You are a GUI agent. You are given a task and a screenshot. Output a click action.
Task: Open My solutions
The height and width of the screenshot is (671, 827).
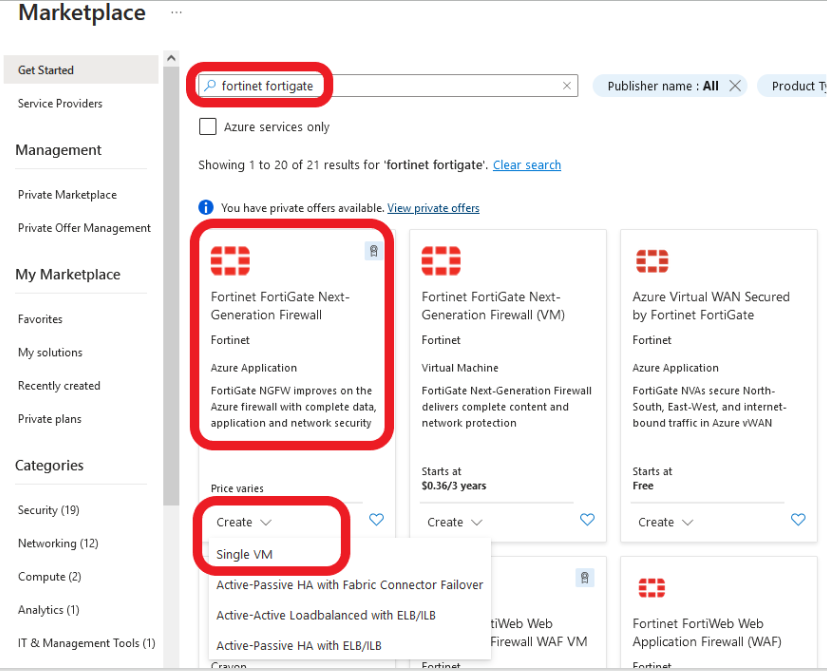(x=50, y=352)
